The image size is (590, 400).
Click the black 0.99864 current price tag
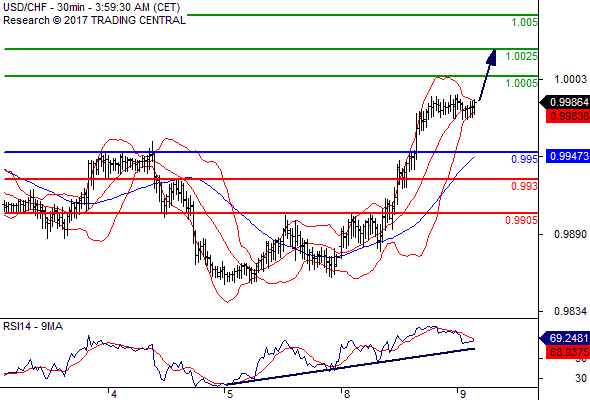[x=565, y=102]
